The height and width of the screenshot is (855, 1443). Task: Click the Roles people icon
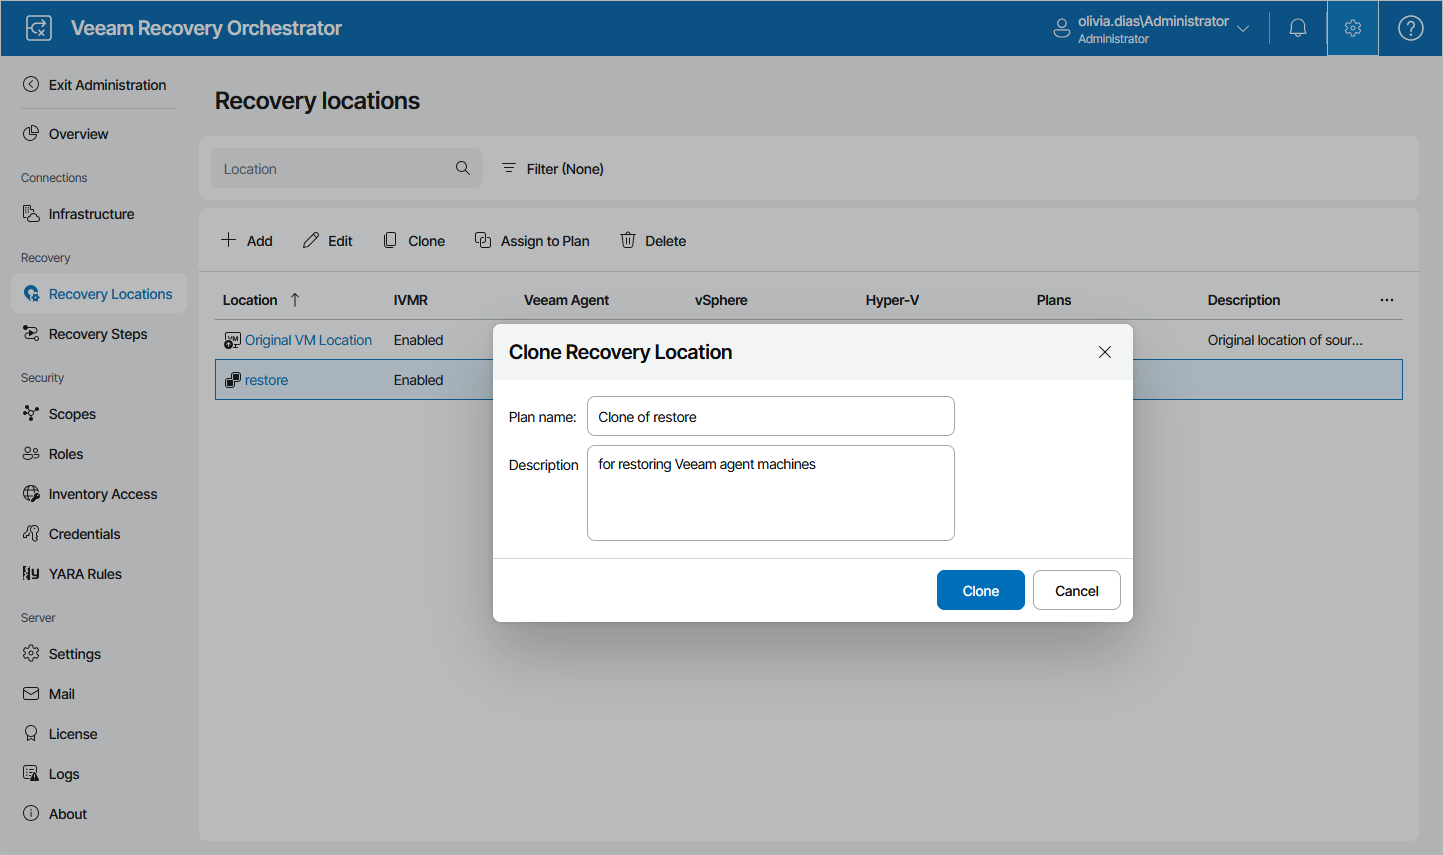tap(31, 453)
